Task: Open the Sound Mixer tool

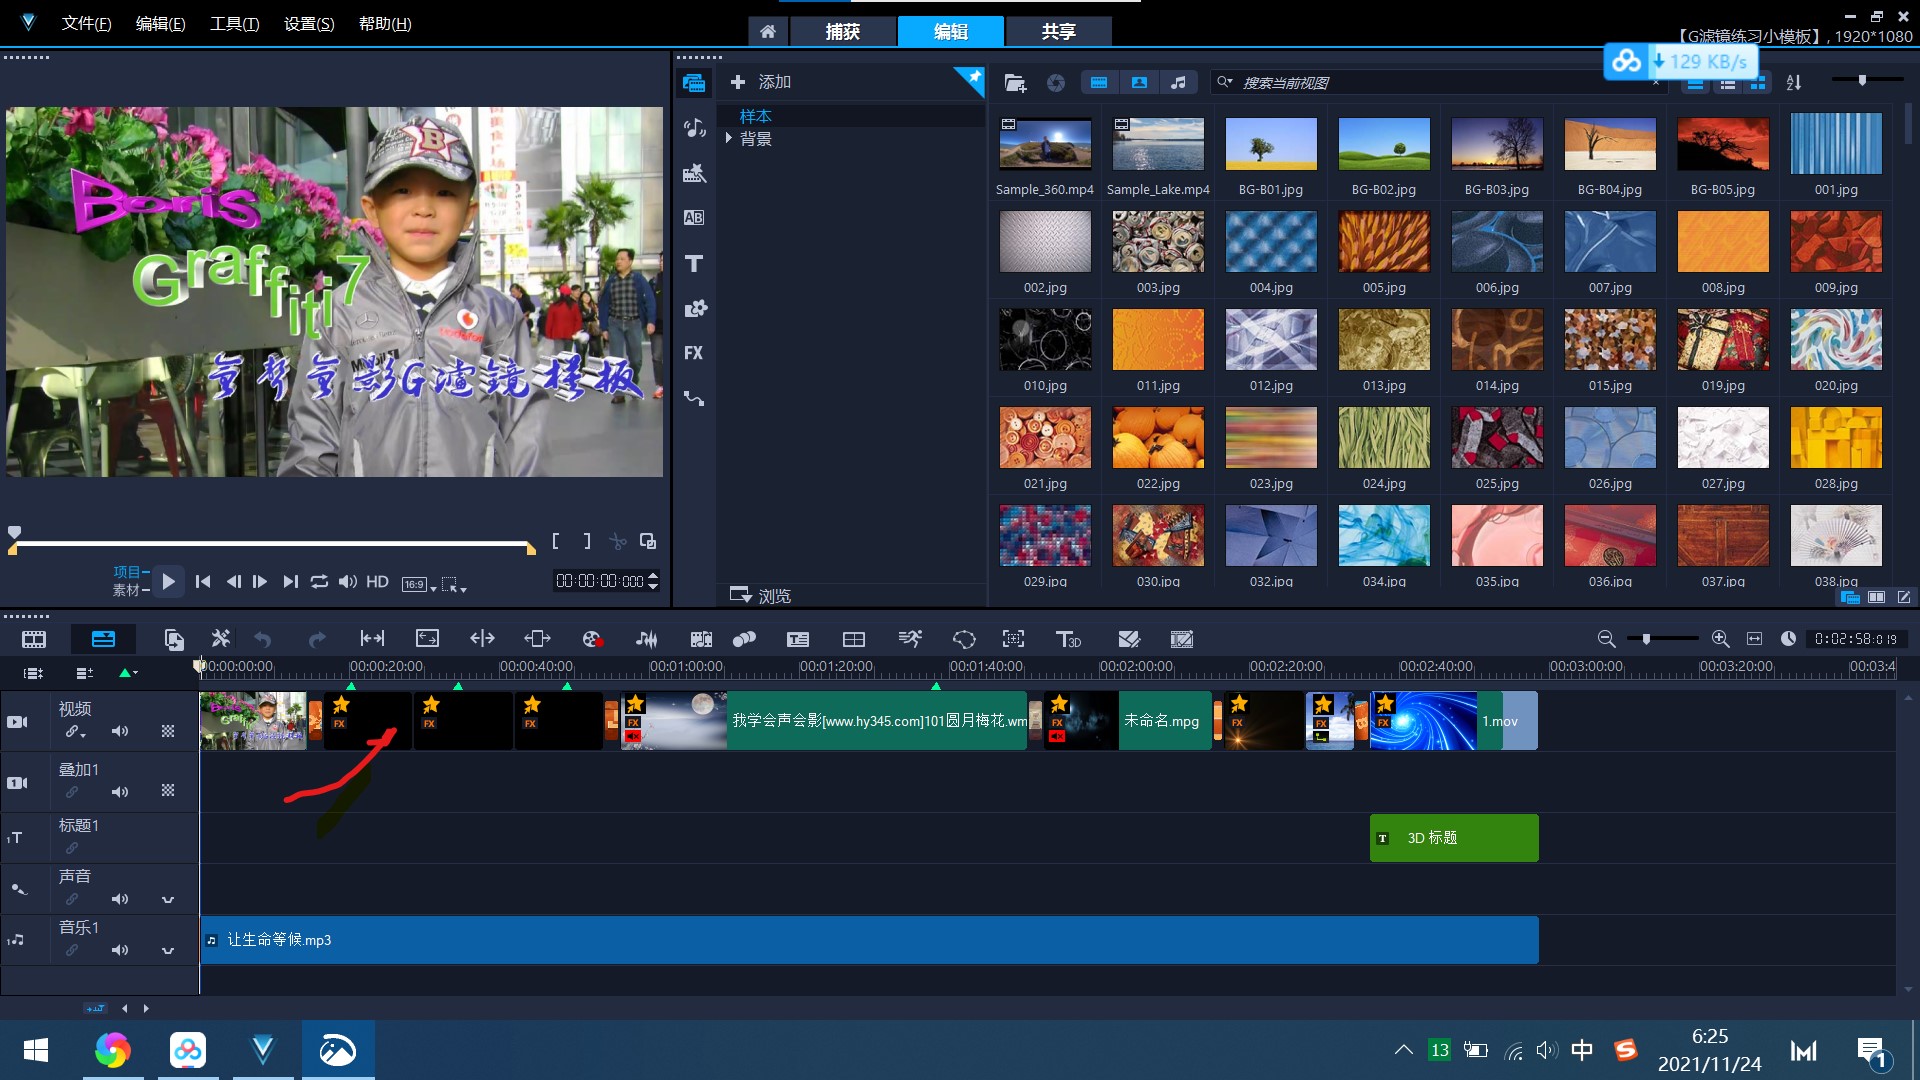Action: tap(647, 639)
